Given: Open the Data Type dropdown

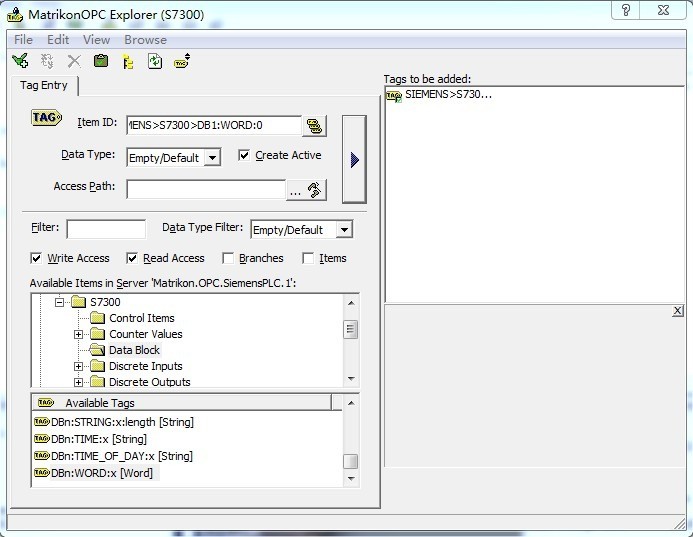Looking at the screenshot, I should [212, 158].
